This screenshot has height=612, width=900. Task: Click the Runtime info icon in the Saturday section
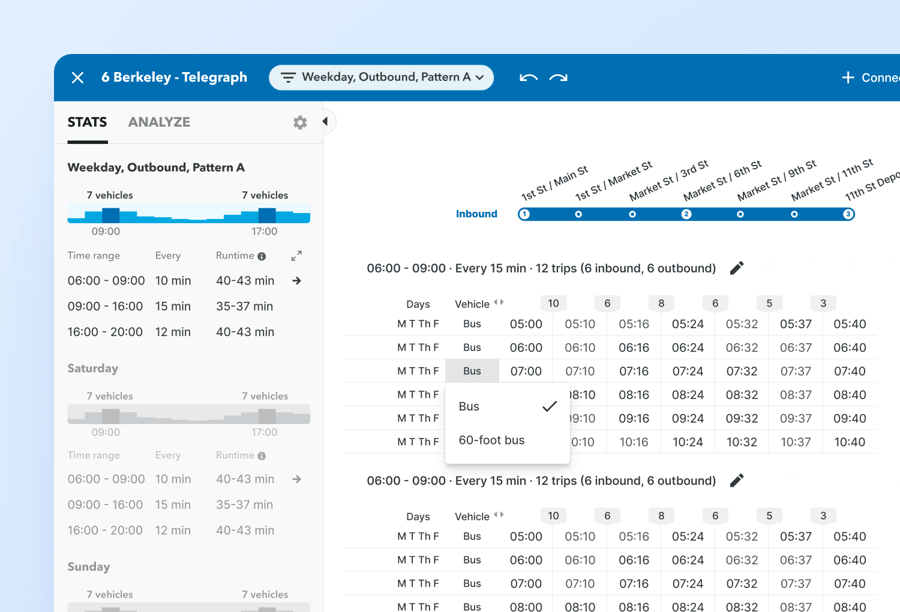click(262, 456)
